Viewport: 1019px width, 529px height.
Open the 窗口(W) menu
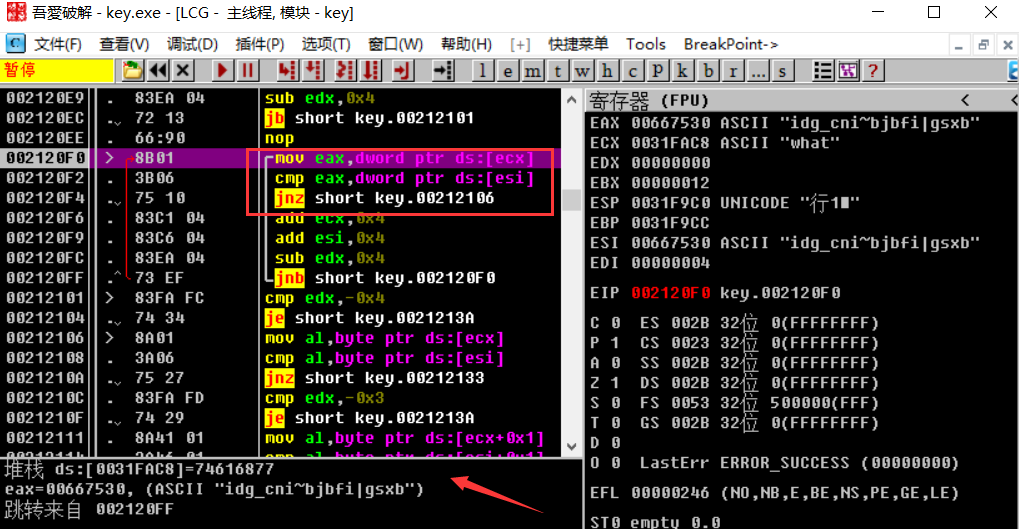coord(395,44)
